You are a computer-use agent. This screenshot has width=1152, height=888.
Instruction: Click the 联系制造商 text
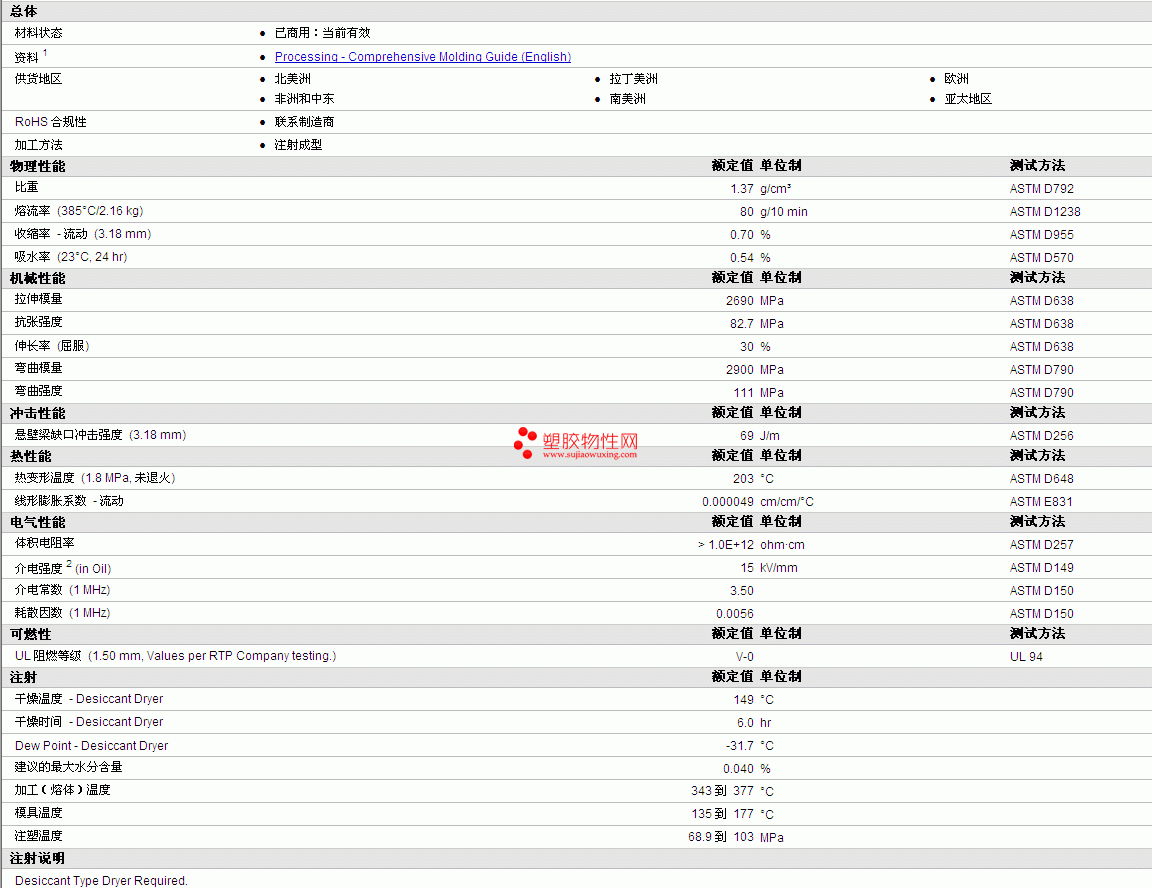(x=304, y=122)
